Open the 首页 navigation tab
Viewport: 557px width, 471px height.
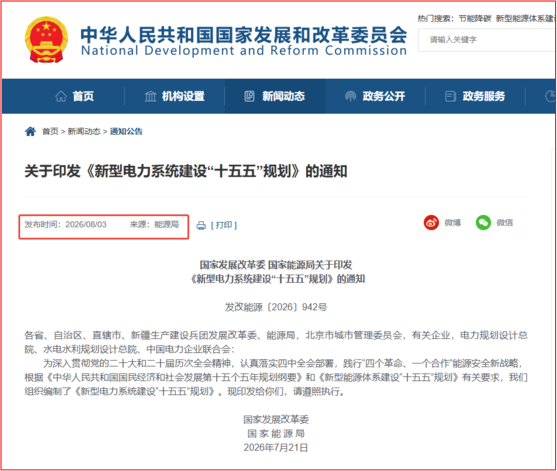[75, 96]
